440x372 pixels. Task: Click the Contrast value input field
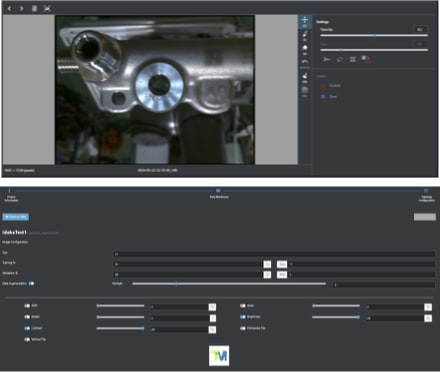pyautogui.click(x=179, y=329)
